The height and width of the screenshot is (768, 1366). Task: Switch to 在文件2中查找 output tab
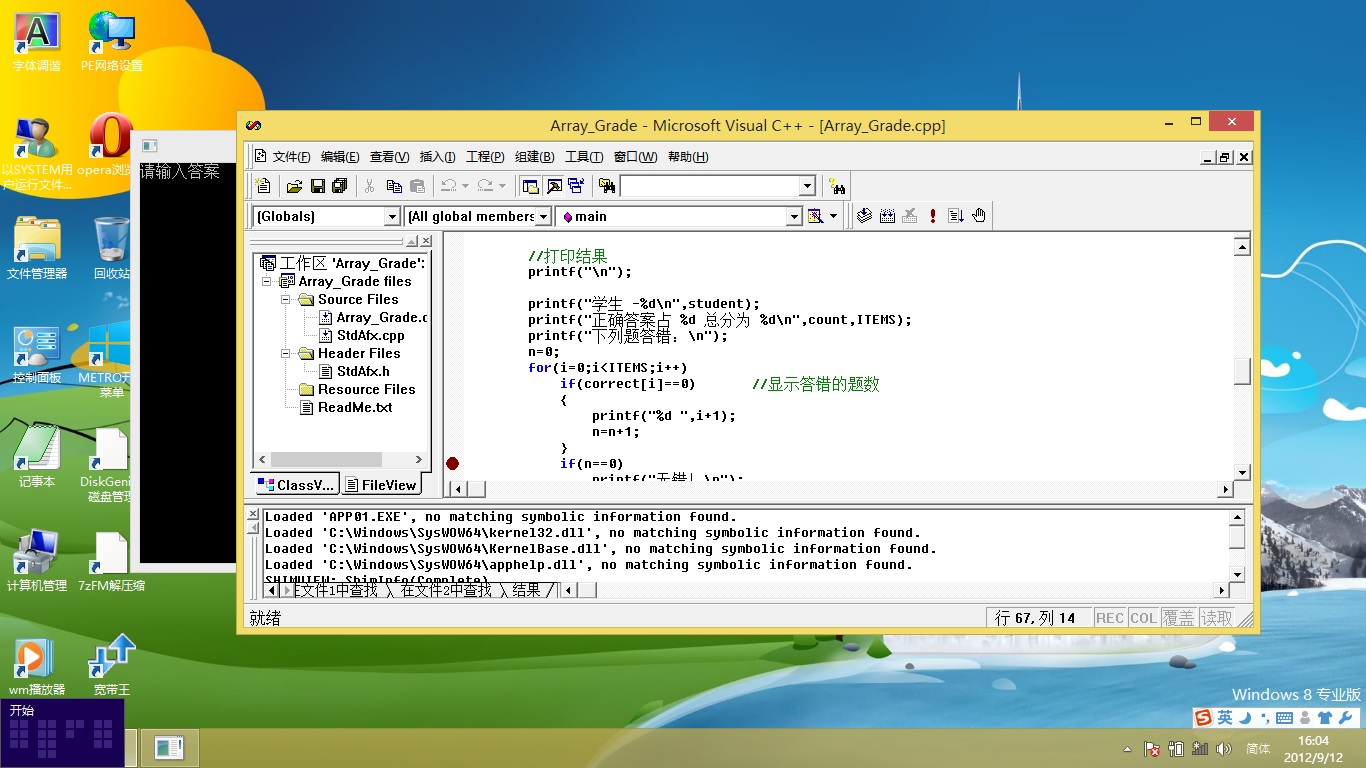tap(446, 591)
